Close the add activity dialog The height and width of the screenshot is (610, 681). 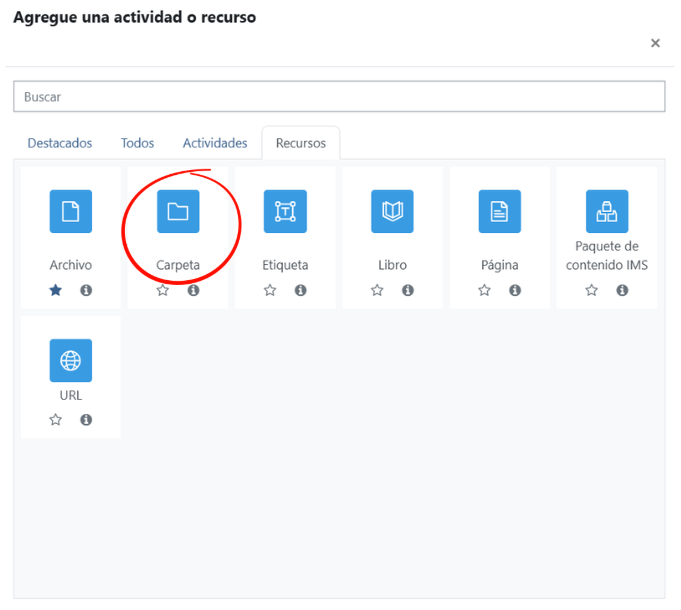pos(655,43)
